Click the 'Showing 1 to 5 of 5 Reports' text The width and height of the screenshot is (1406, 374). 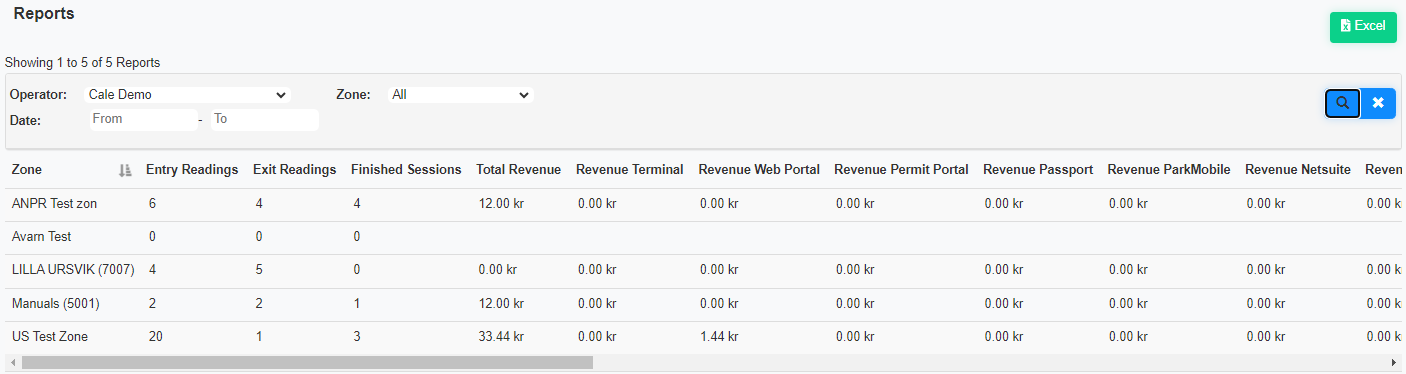83,62
